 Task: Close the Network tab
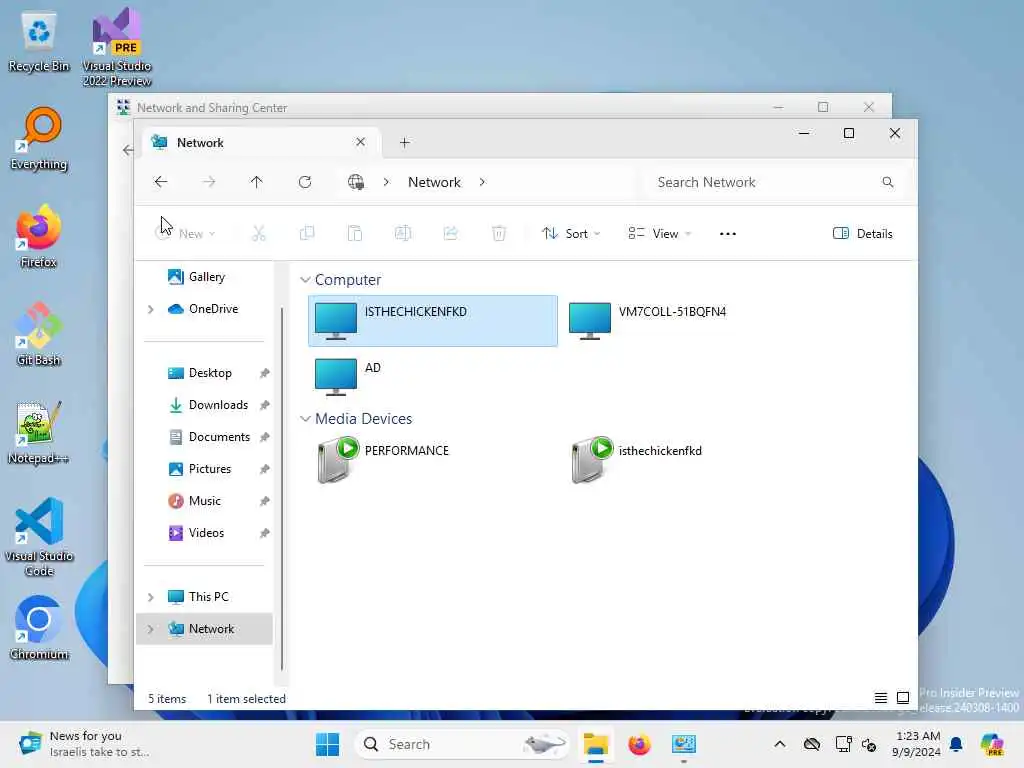coord(360,142)
